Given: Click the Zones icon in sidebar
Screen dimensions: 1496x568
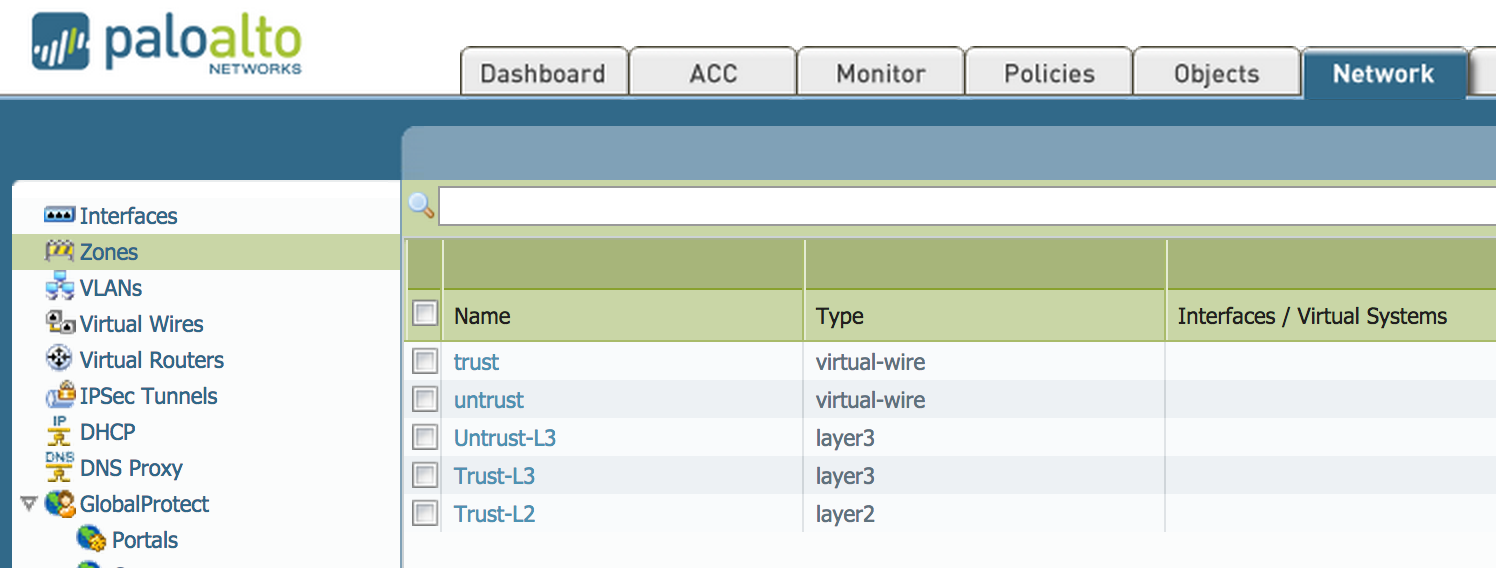Looking at the screenshot, I should [x=60, y=252].
